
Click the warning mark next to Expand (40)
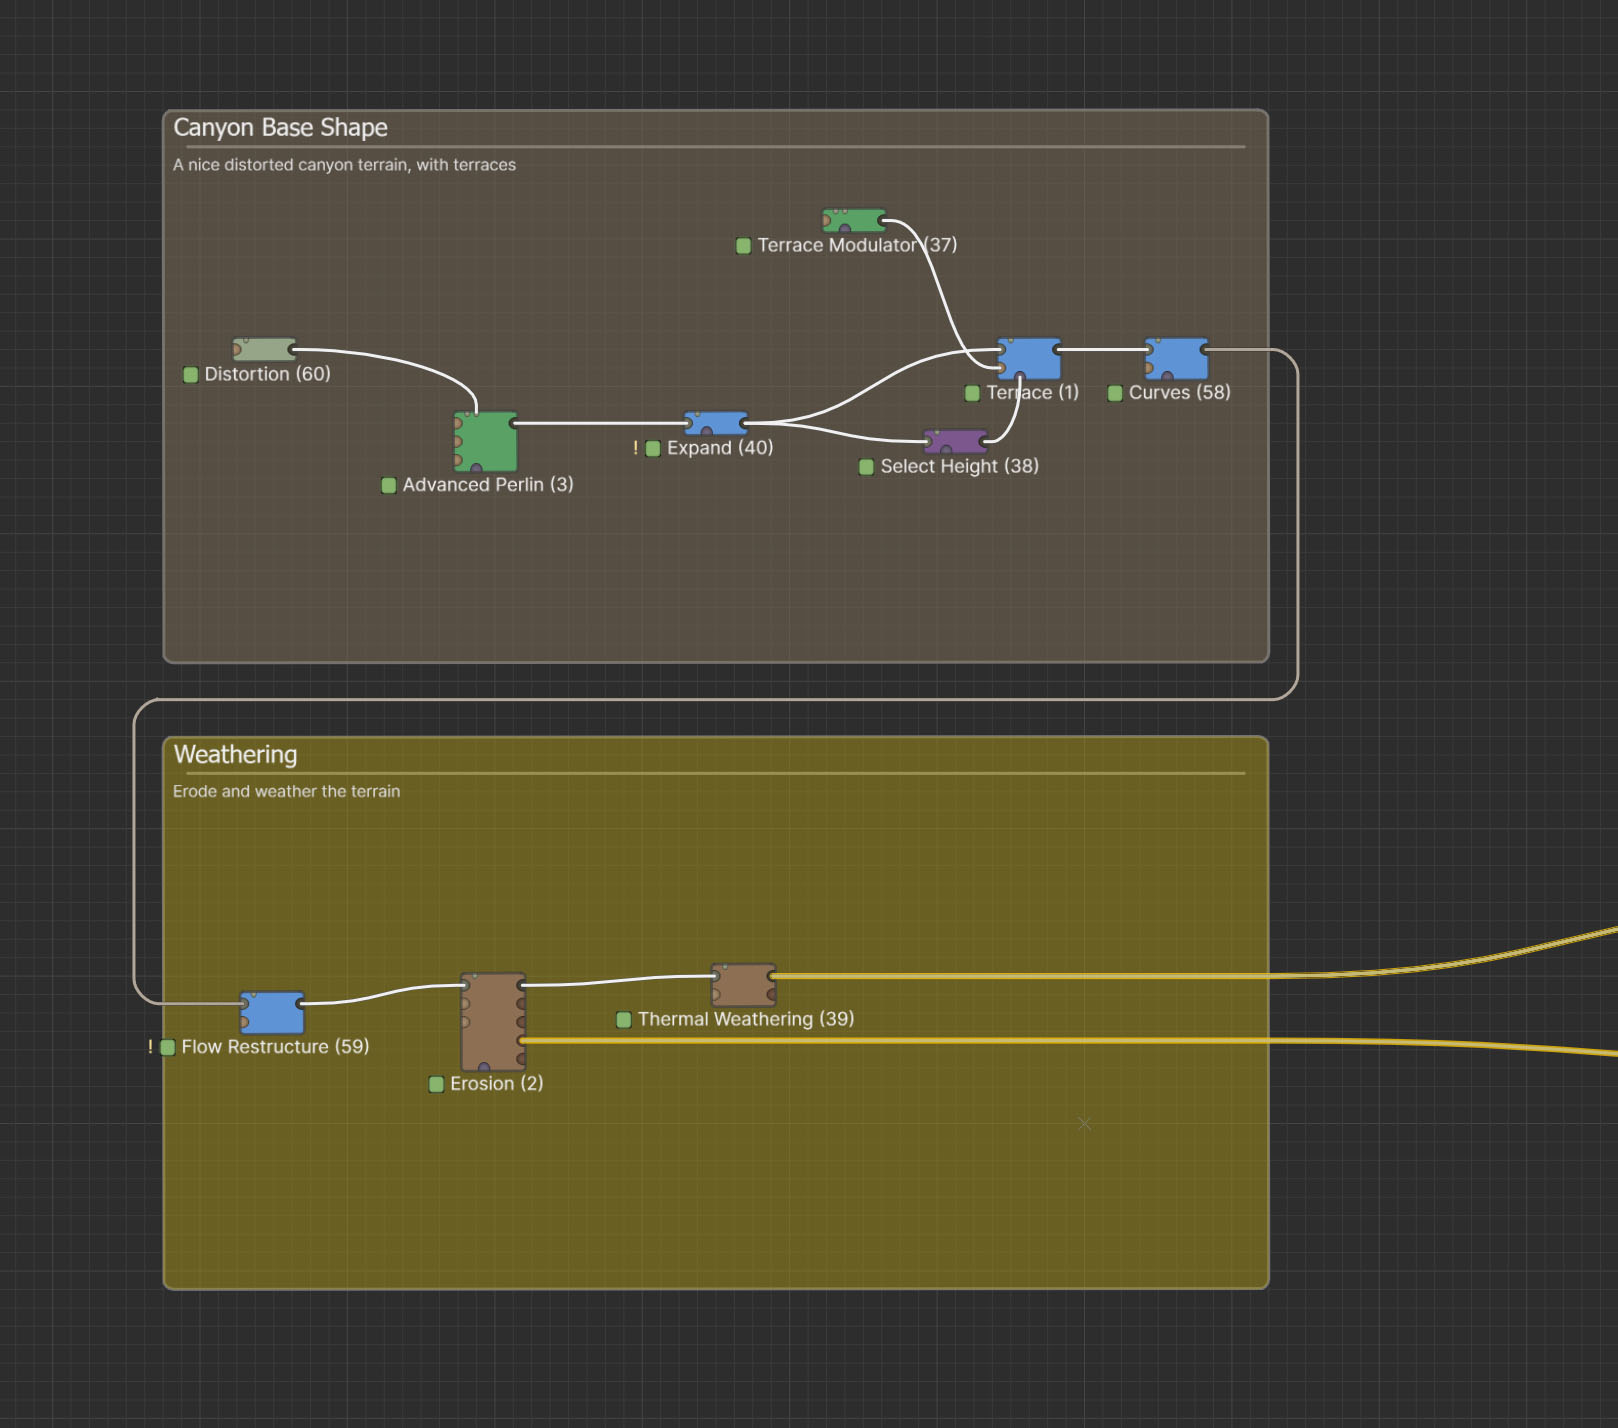pyautogui.click(x=635, y=448)
